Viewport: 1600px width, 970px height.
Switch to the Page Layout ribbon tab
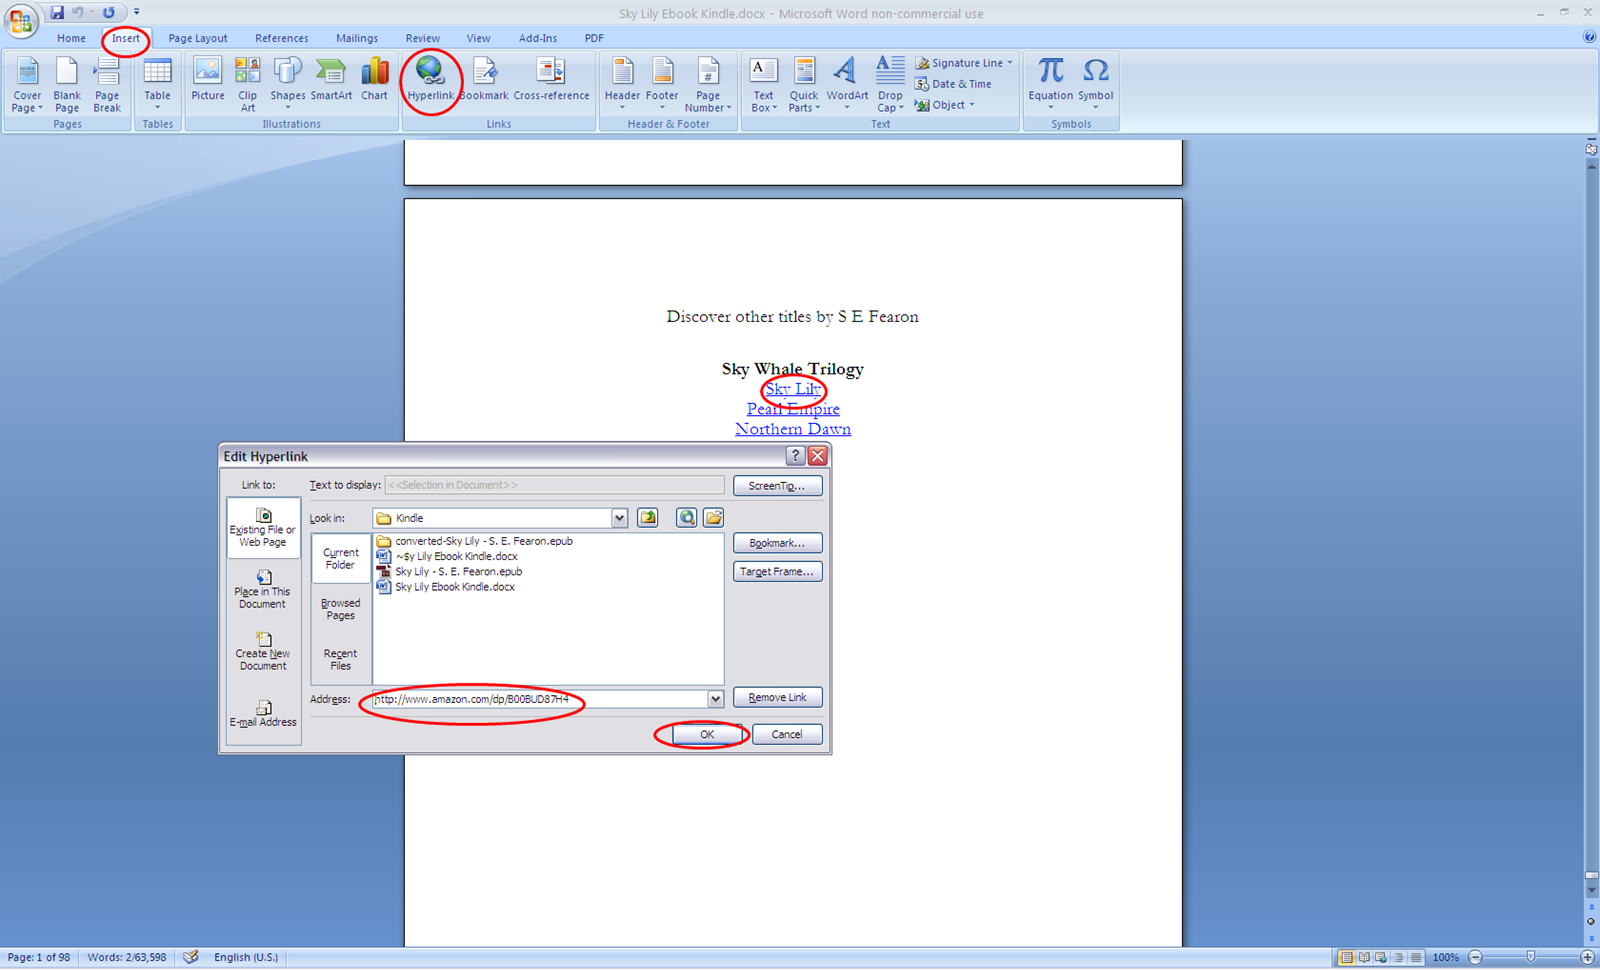[197, 38]
